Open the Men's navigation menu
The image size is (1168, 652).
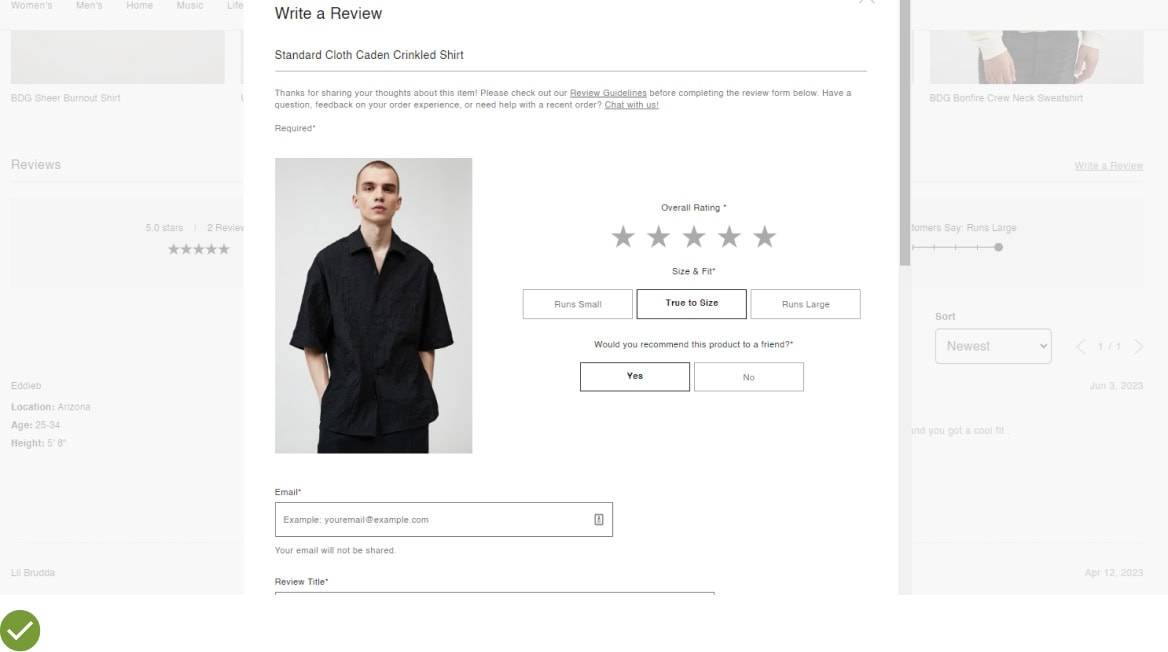pos(89,5)
